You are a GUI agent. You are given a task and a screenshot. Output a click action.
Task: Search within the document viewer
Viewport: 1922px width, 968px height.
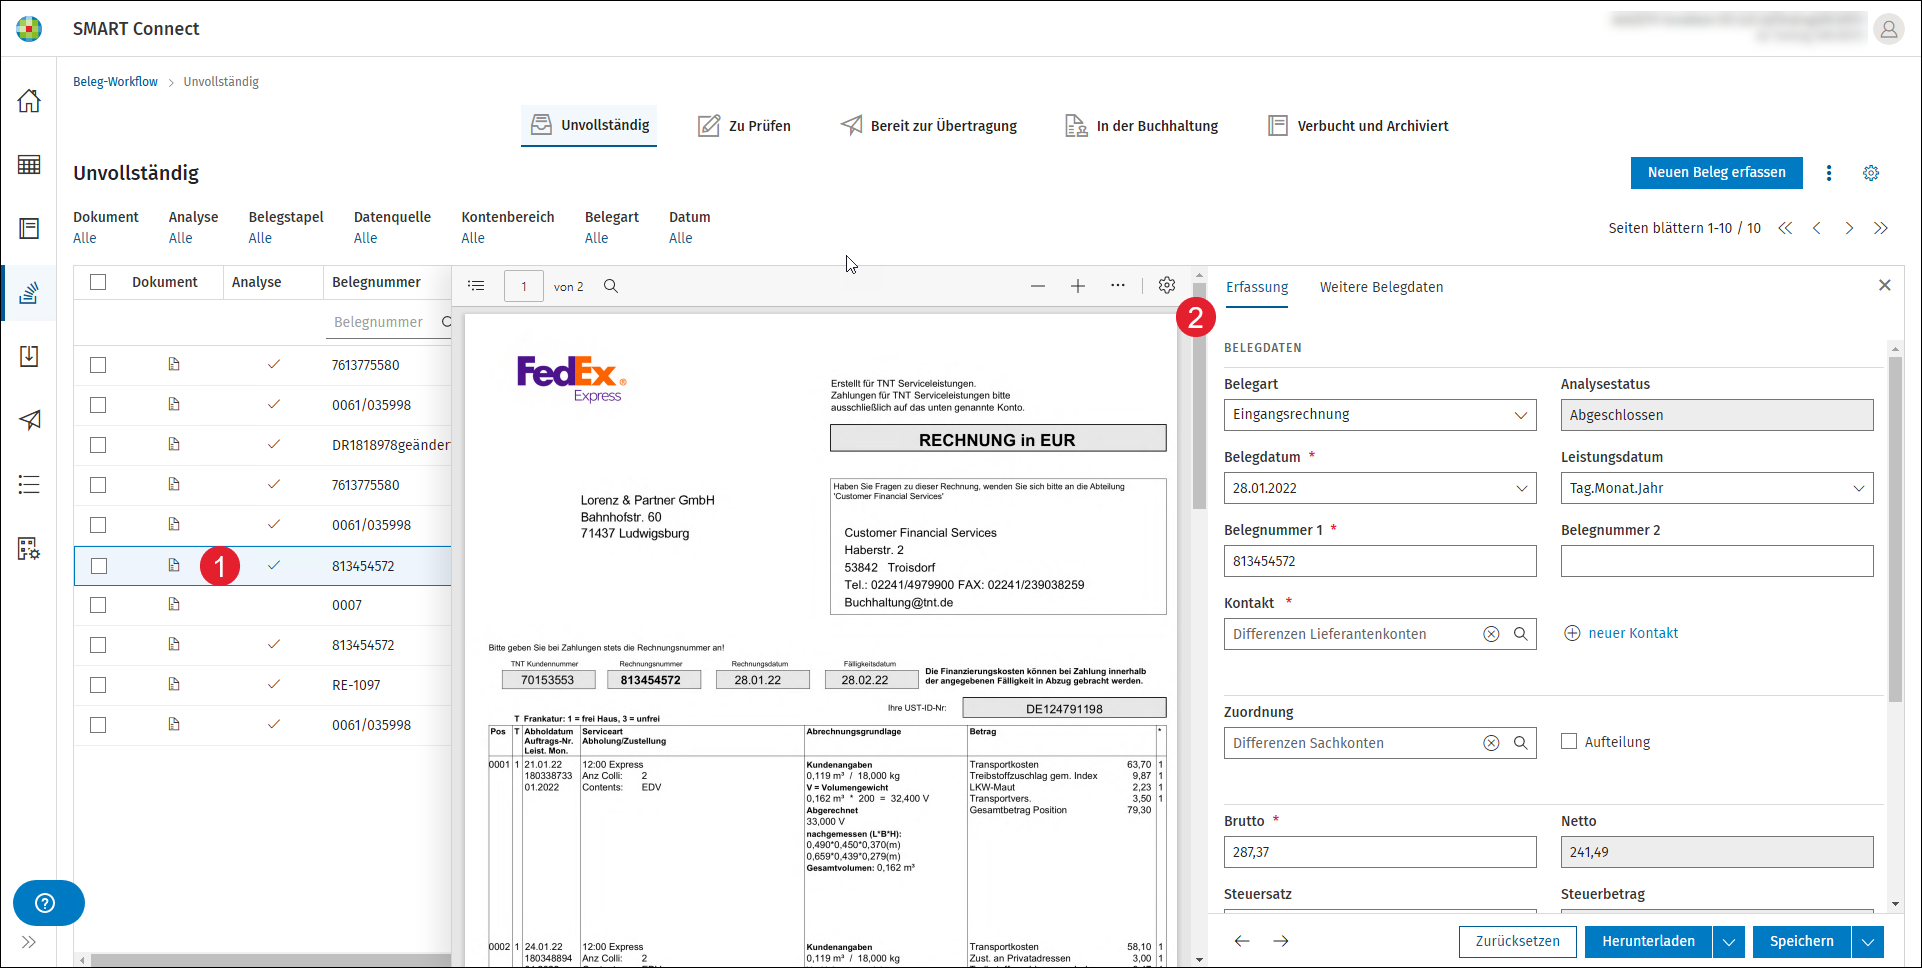click(x=611, y=286)
